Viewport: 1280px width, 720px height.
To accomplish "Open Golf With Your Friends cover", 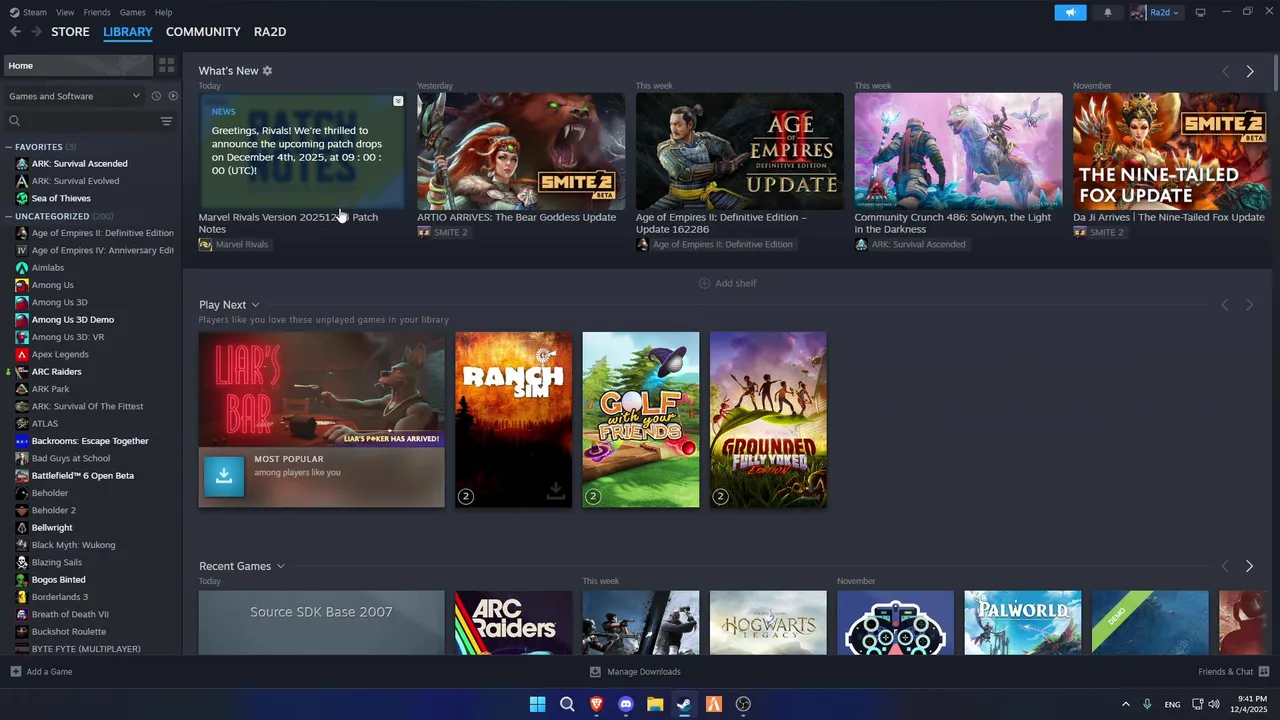I will tap(641, 420).
